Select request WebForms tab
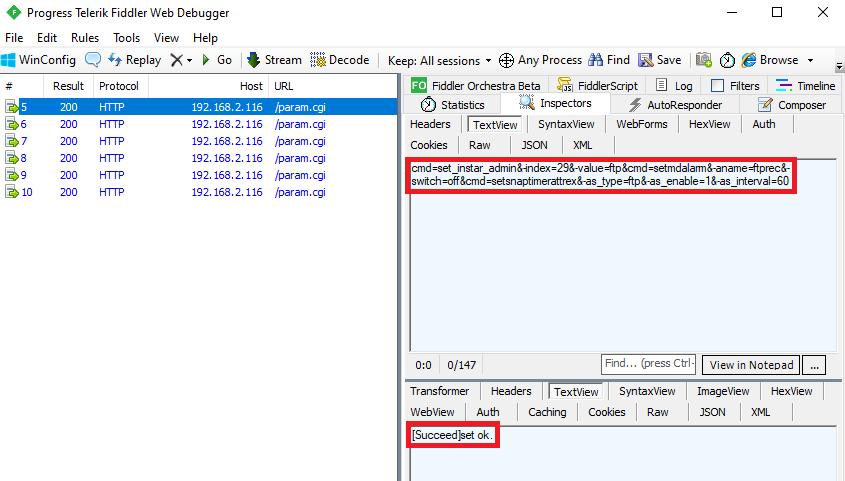The height and width of the screenshot is (481, 845). click(642, 124)
